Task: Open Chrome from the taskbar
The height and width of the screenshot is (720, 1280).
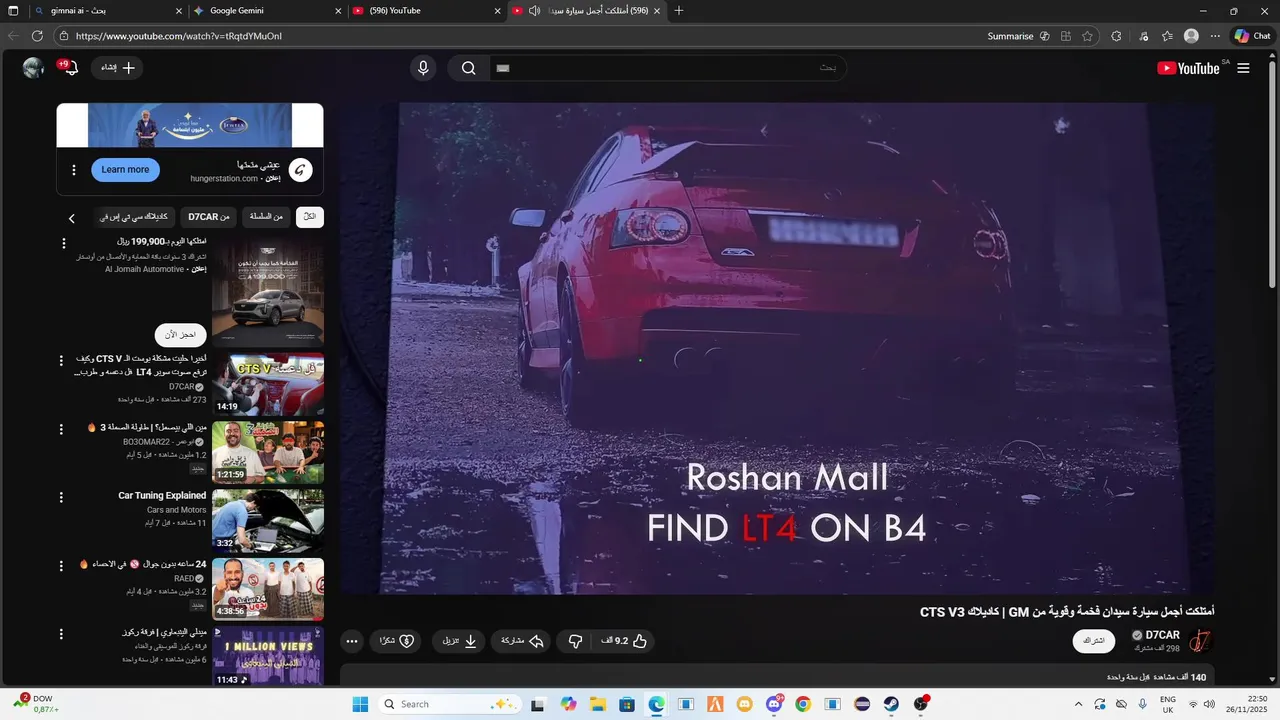Action: (x=803, y=704)
